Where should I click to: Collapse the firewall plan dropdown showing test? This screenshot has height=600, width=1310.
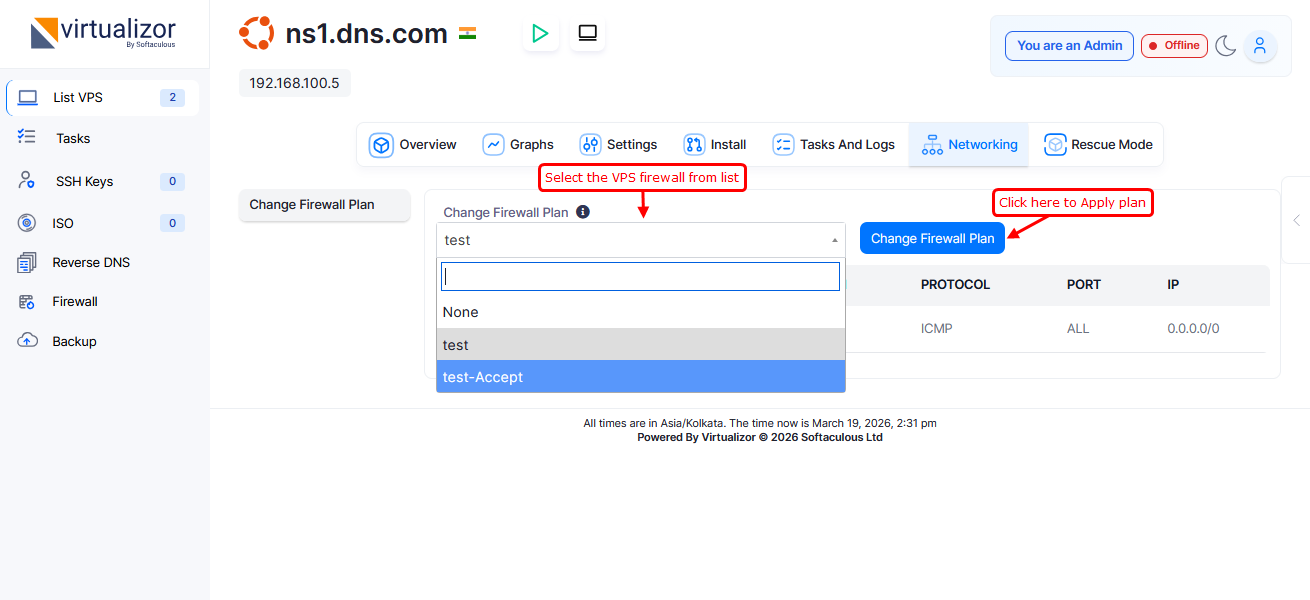640,240
